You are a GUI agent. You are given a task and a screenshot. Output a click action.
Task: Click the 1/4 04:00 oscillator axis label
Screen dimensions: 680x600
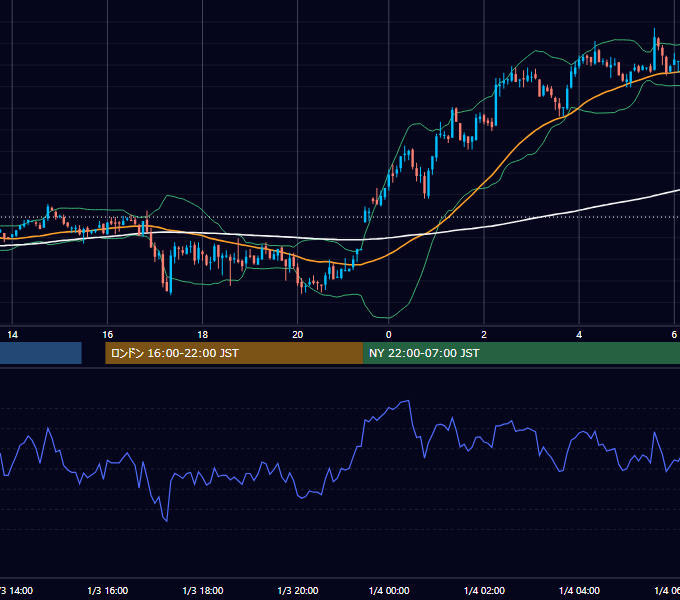click(579, 591)
